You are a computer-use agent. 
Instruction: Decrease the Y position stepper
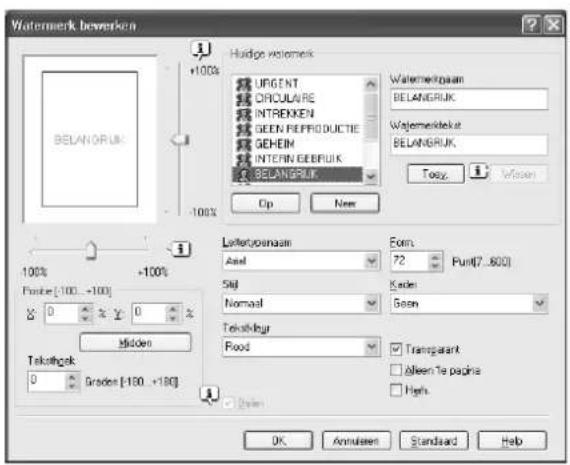tap(172, 318)
